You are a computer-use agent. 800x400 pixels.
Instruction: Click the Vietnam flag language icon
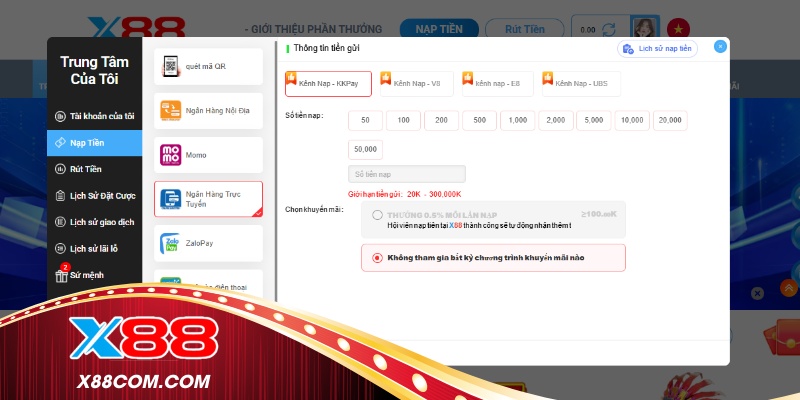[678, 29]
